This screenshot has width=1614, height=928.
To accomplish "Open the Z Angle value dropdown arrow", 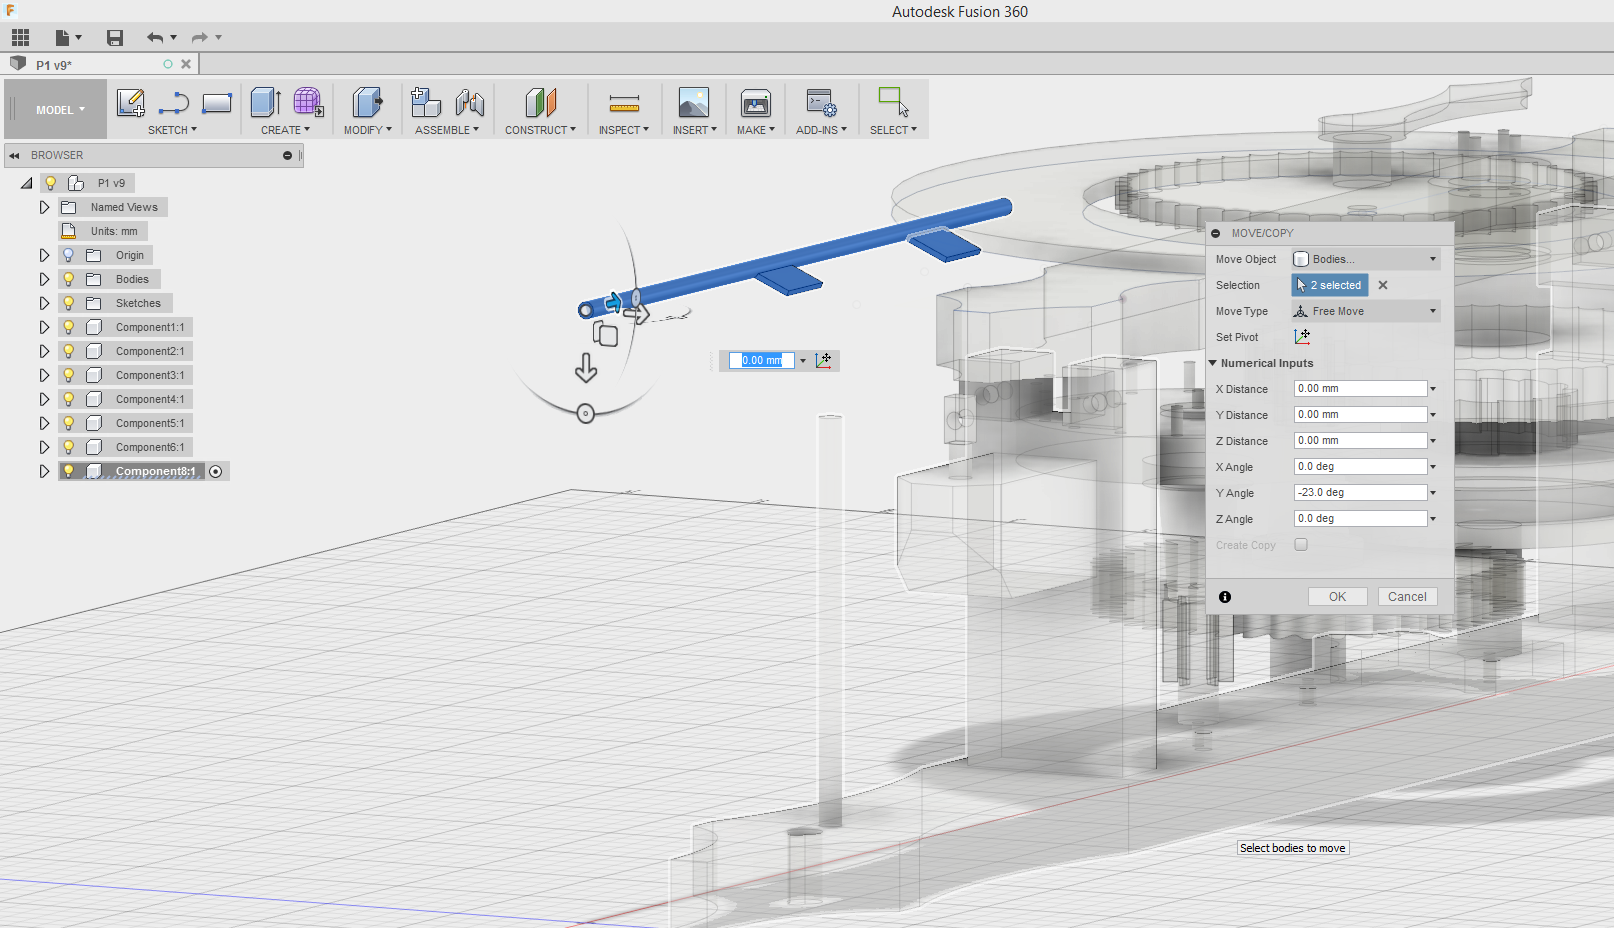I will click(1433, 519).
